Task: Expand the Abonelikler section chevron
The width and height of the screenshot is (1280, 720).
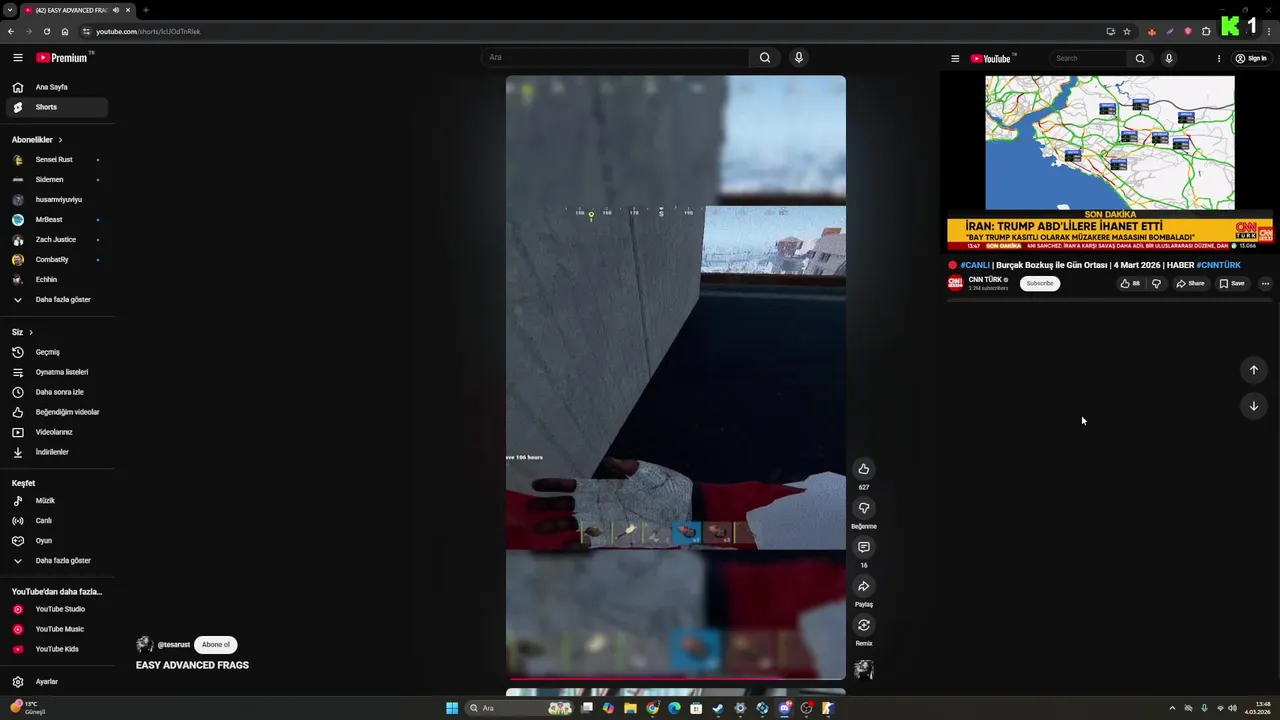Action: coord(60,140)
